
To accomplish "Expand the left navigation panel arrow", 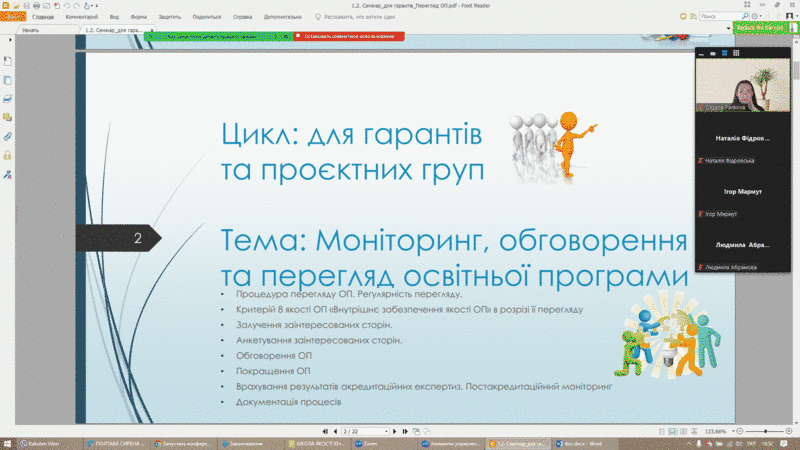I will click(10, 40).
